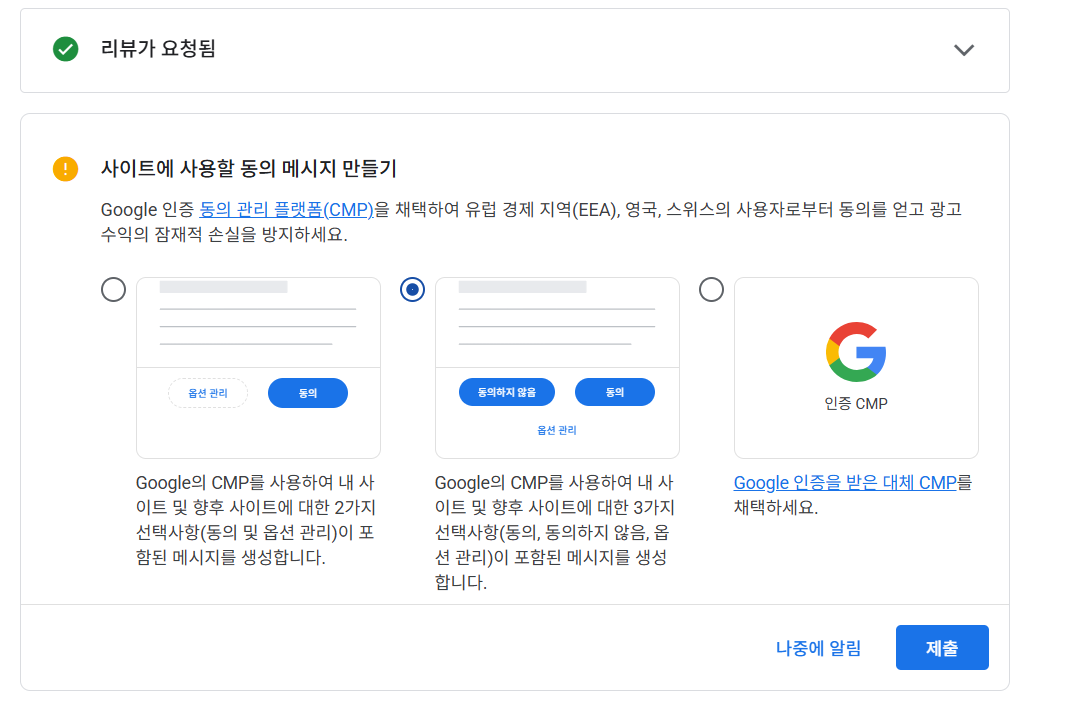The height and width of the screenshot is (722, 1080).
Task: Click 옵션 관리 outlined button in first preview
Action: click(x=208, y=393)
